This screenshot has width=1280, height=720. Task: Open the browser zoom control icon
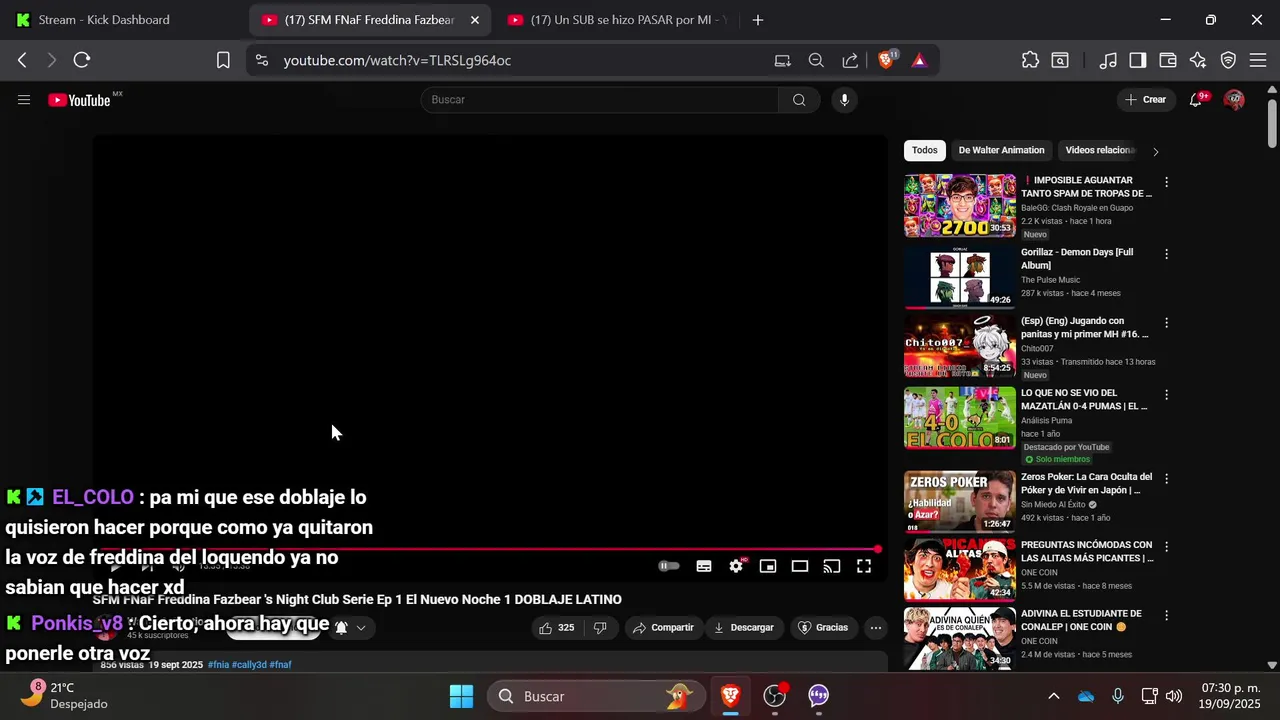point(816,60)
